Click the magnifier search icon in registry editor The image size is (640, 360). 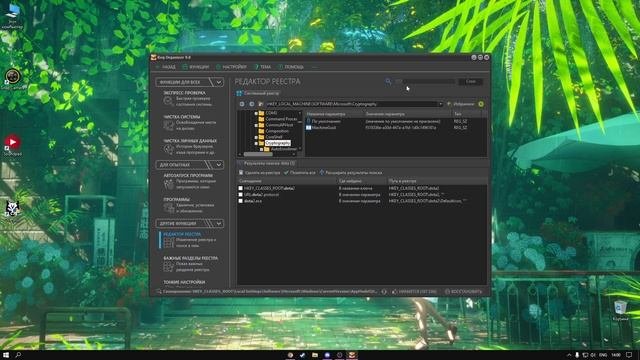click(x=388, y=82)
